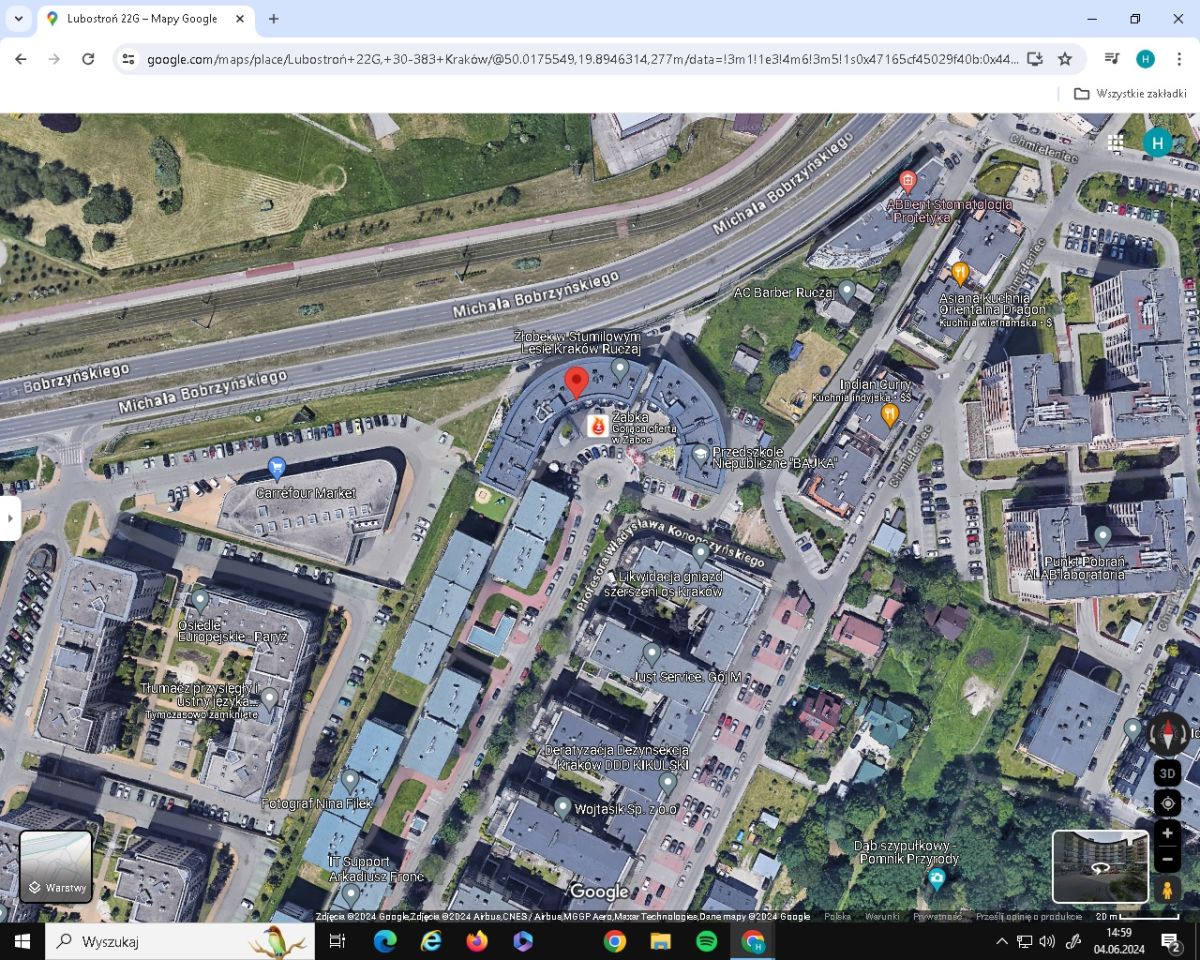Image resolution: width=1200 pixels, height=960 pixels.
Task: Click the Osiedle Europejskie - Paryż marker
Action: point(200,600)
